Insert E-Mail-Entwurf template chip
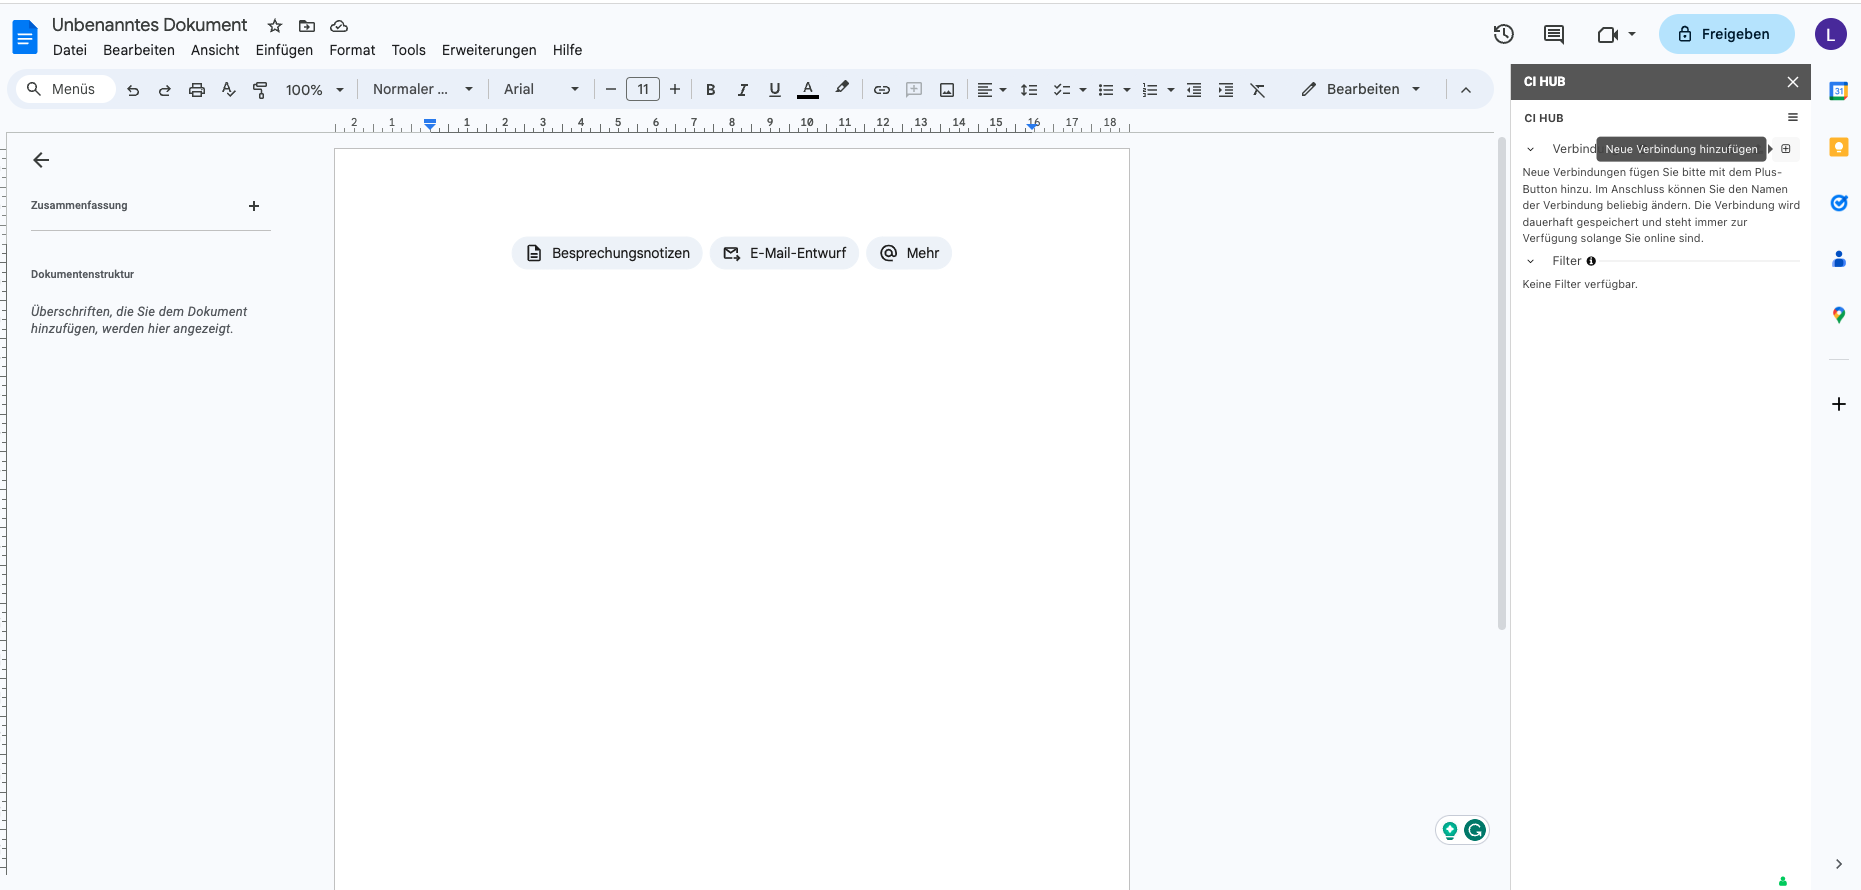This screenshot has width=1861, height=890. (x=784, y=253)
